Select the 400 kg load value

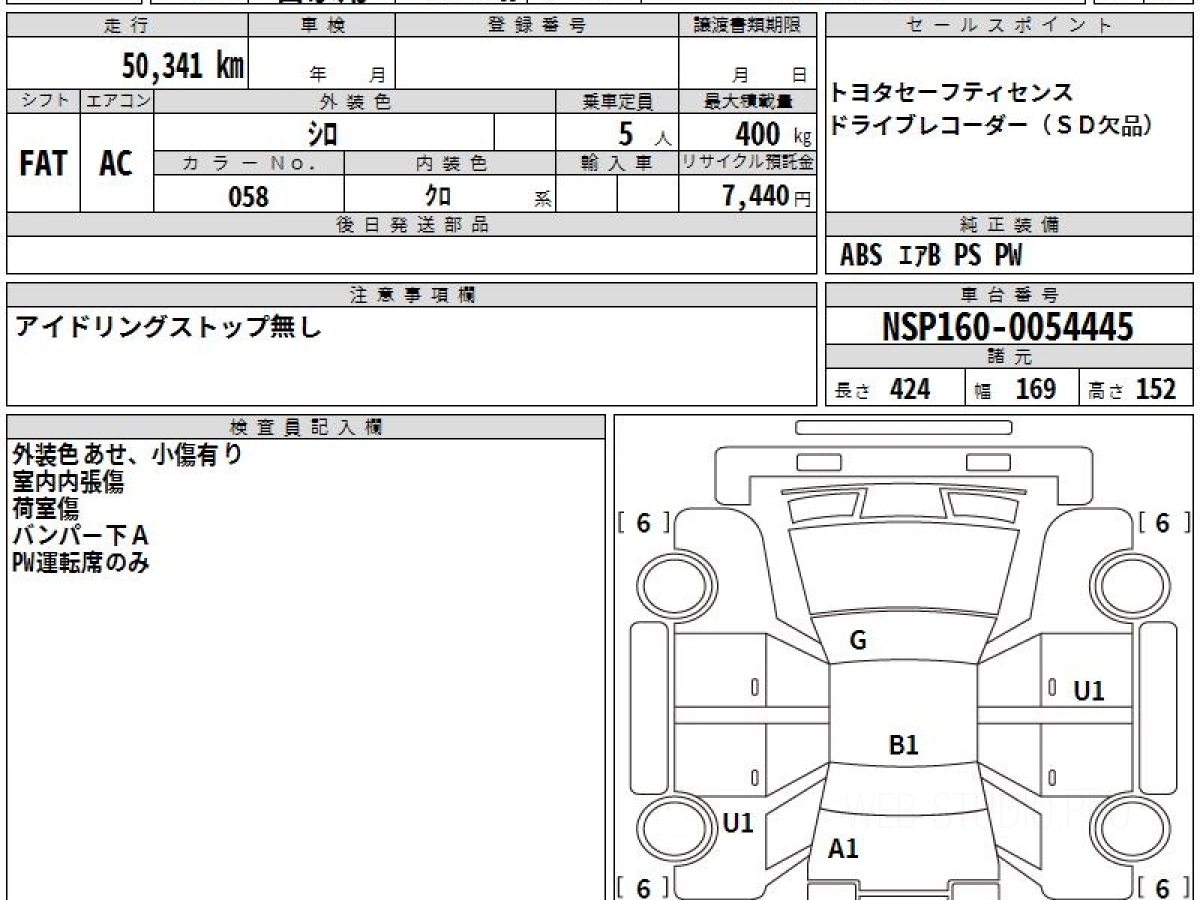point(772,134)
